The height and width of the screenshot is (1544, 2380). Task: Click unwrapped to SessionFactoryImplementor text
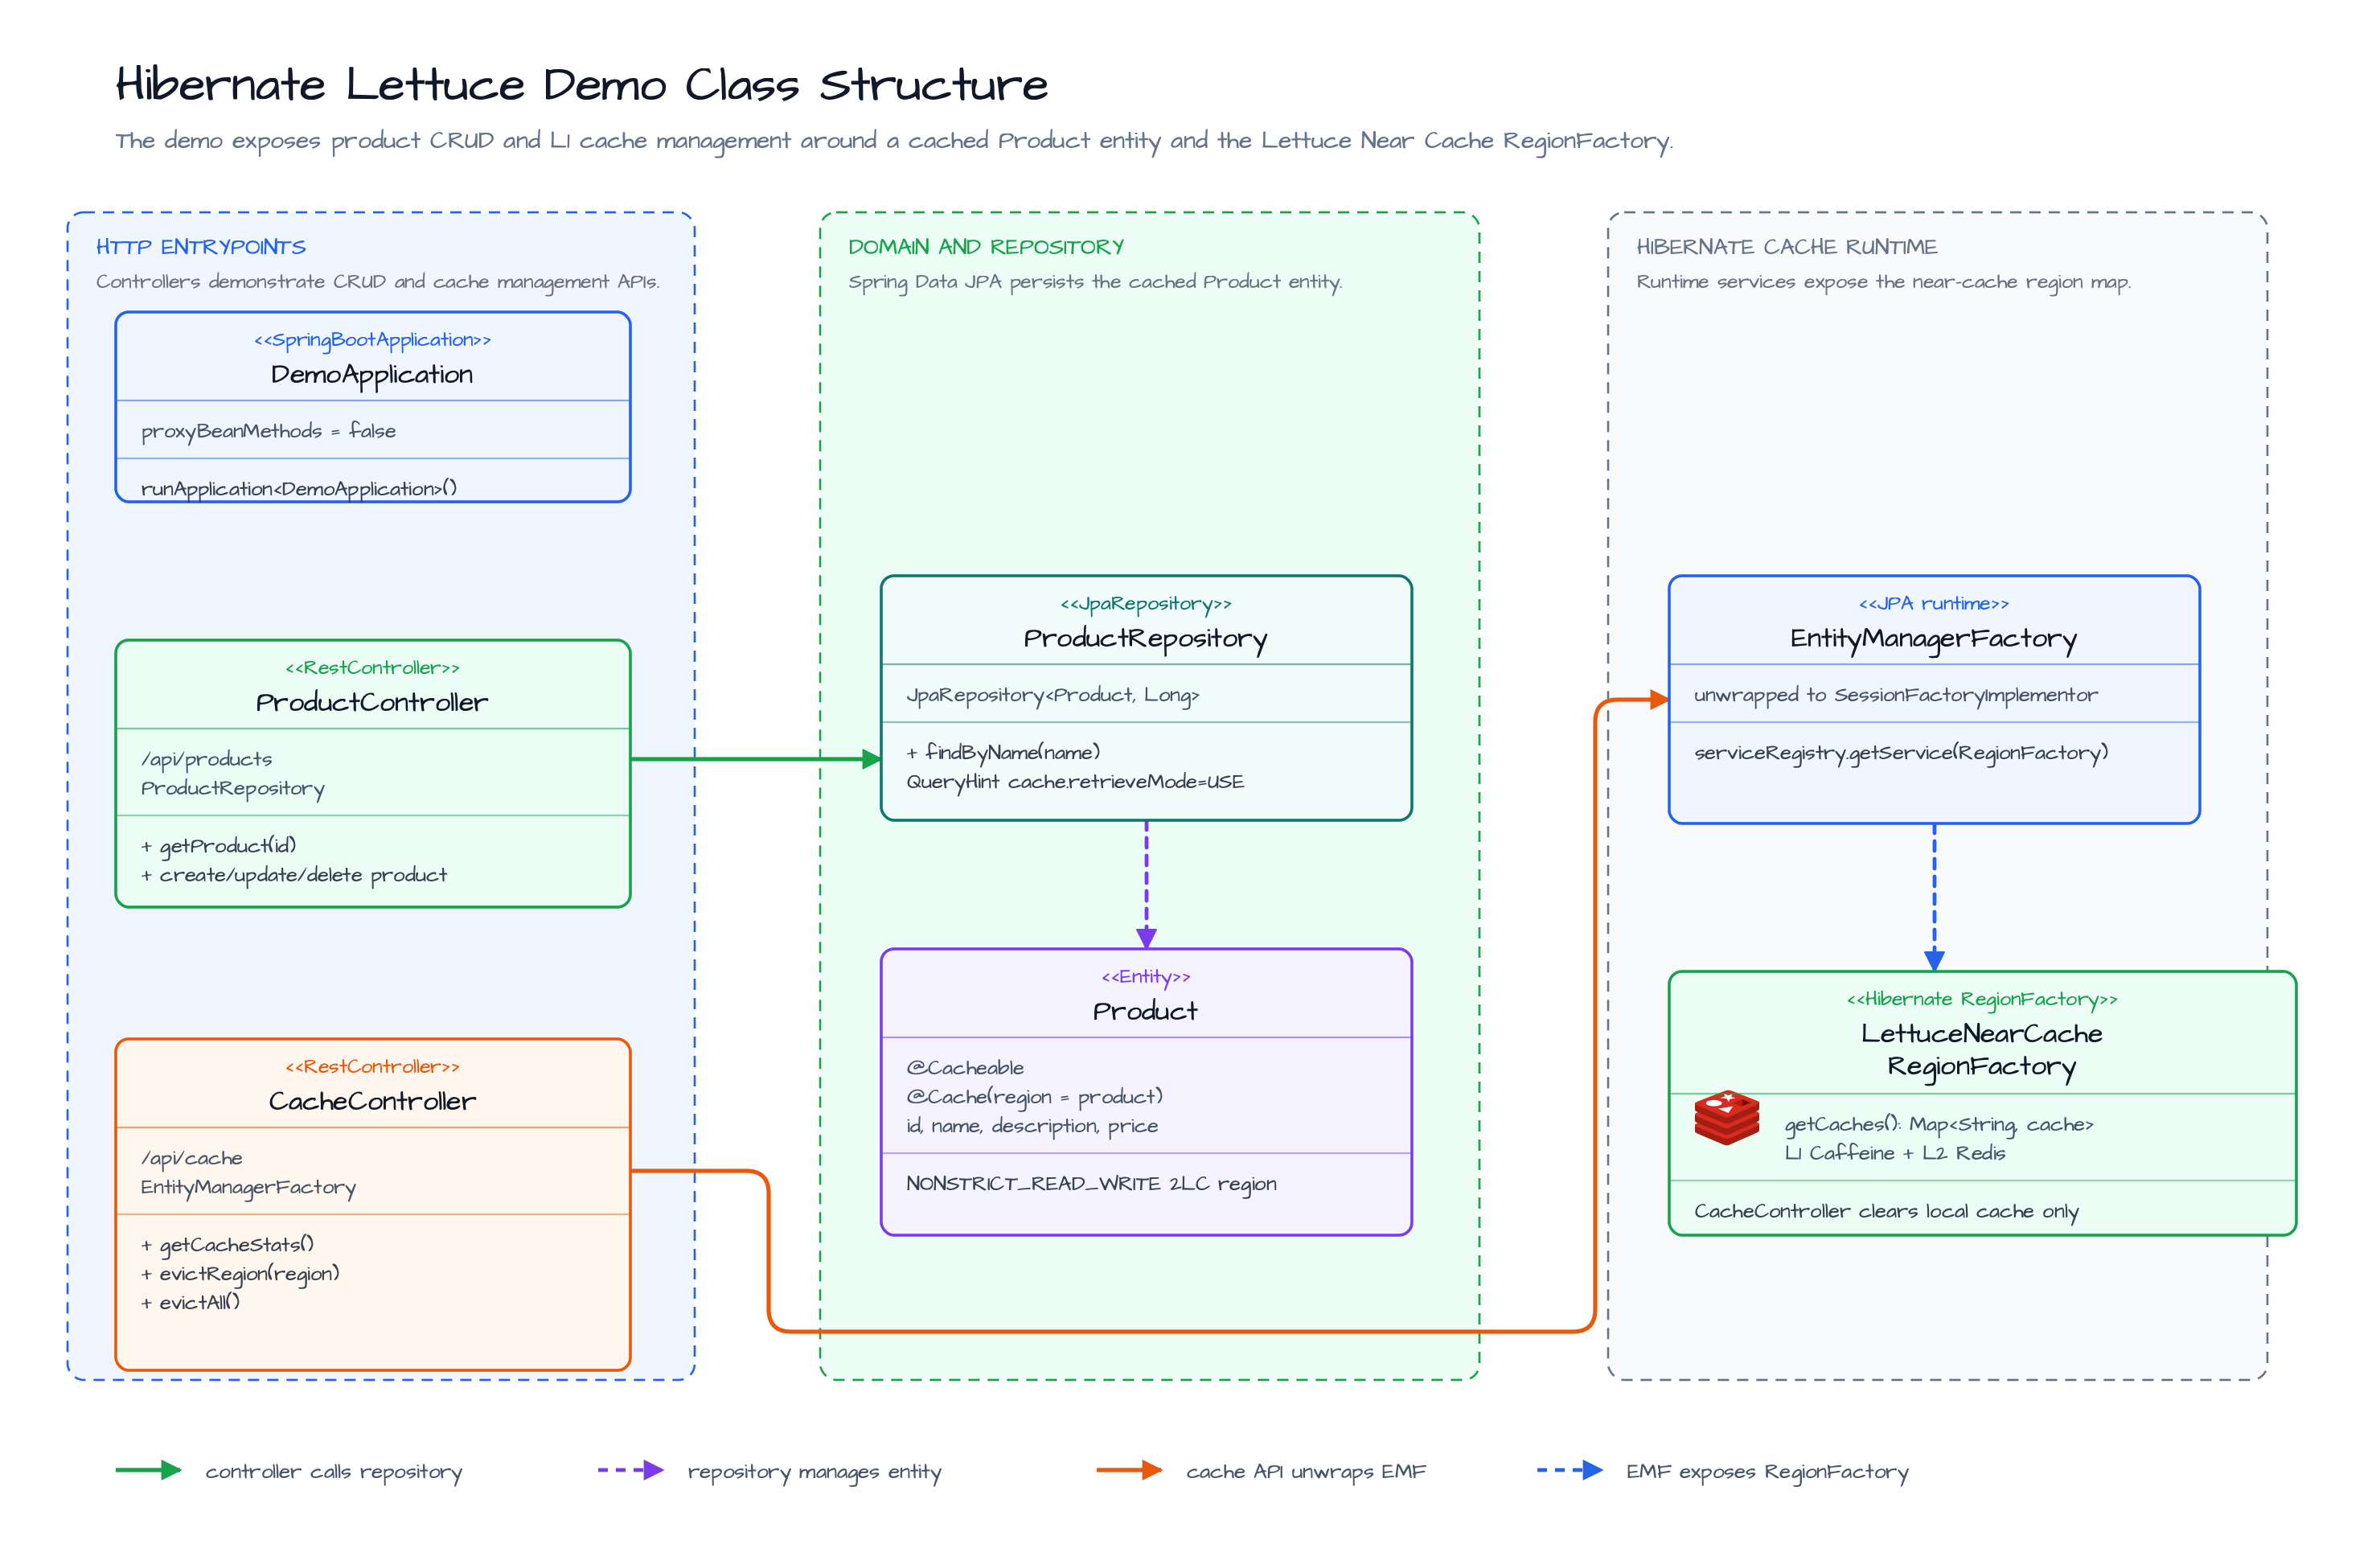(x=1896, y=695)
